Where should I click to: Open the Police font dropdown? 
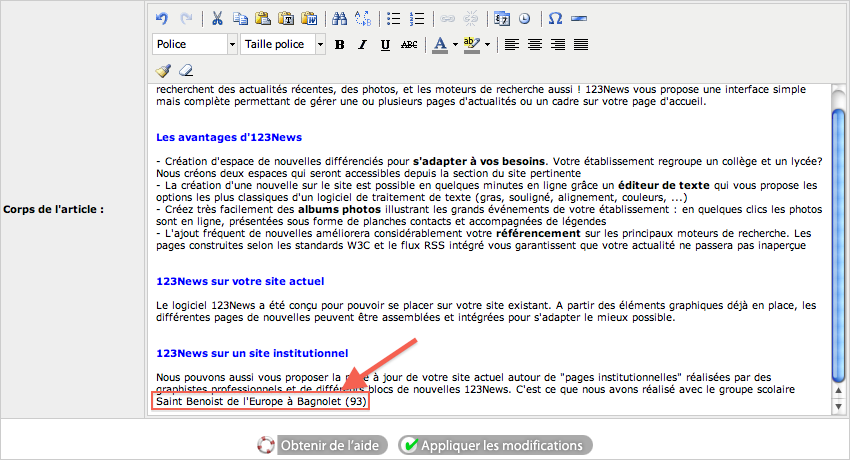click(x=232, y=44)
